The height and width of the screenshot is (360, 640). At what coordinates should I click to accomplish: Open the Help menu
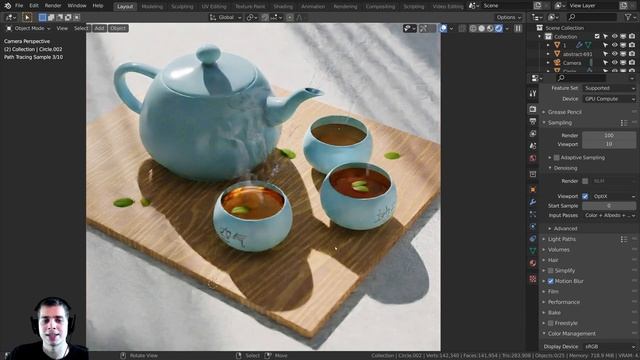[x=98, y=6]
